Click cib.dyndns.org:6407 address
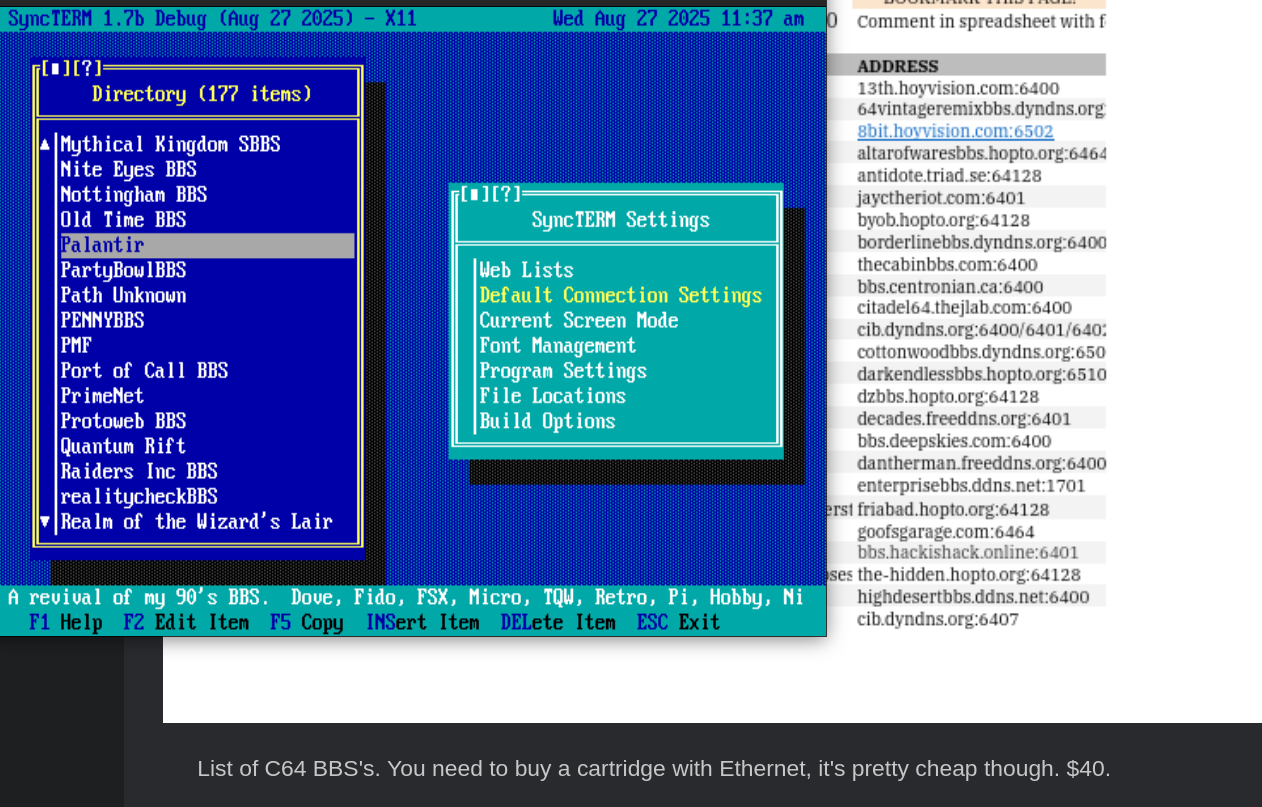 938,619
